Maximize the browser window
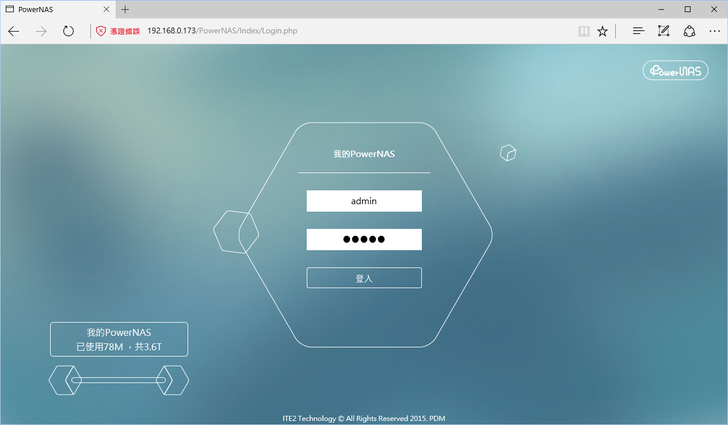 click(688, 9)
